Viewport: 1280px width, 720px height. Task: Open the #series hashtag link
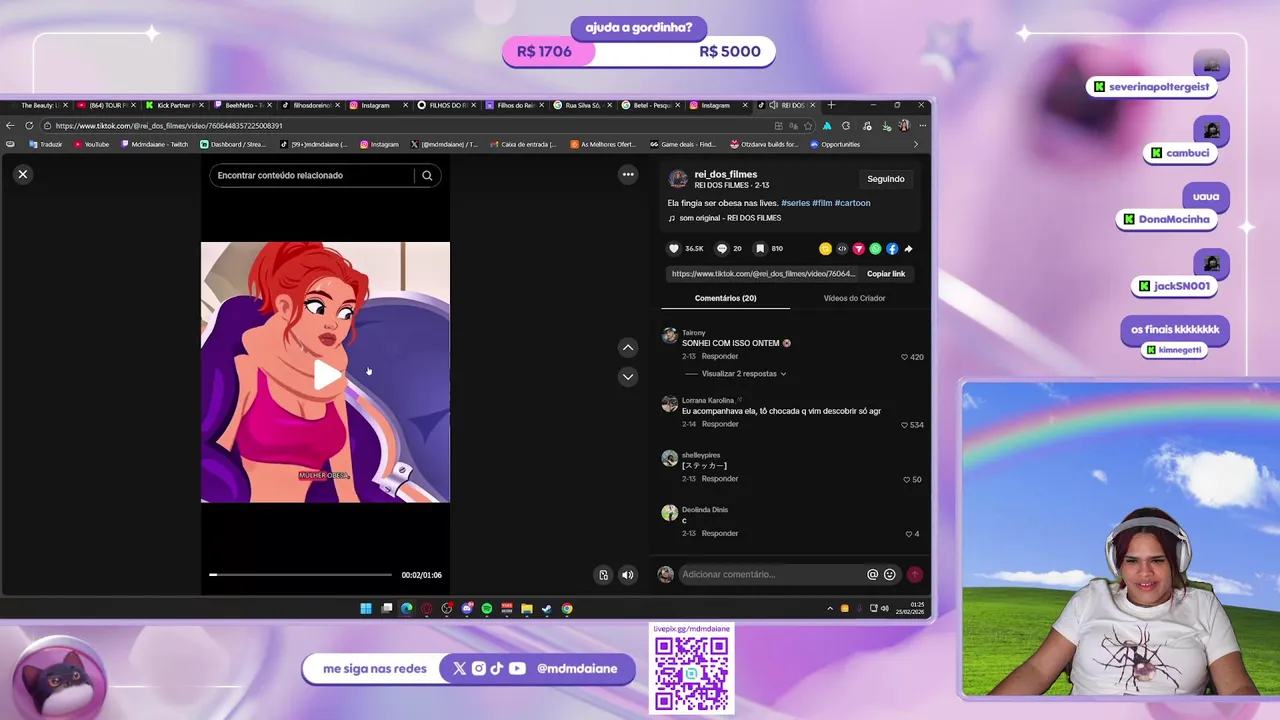795,203
